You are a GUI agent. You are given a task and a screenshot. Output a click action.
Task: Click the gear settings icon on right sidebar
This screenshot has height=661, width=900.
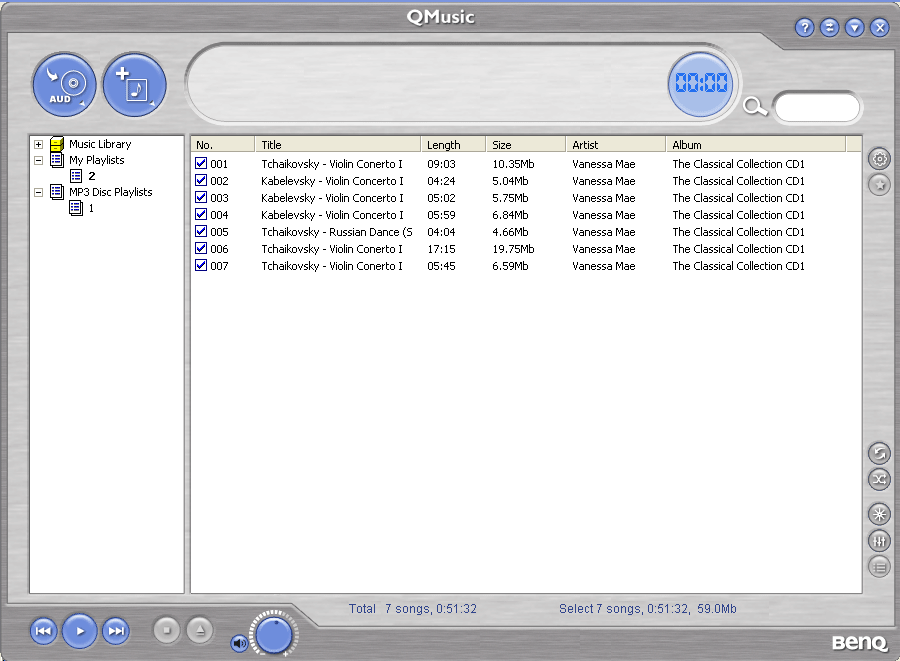[x=879, y=158]
